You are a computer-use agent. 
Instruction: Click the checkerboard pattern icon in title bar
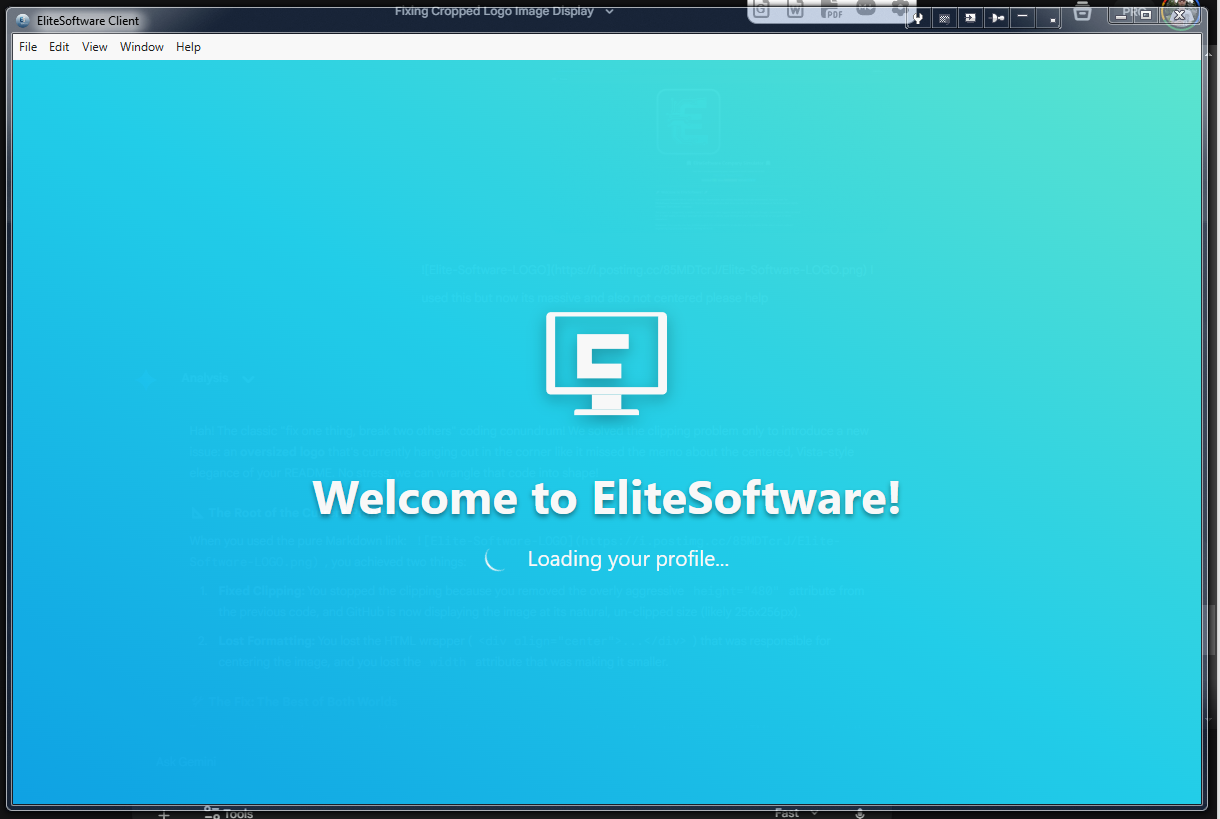pos(944,18)
